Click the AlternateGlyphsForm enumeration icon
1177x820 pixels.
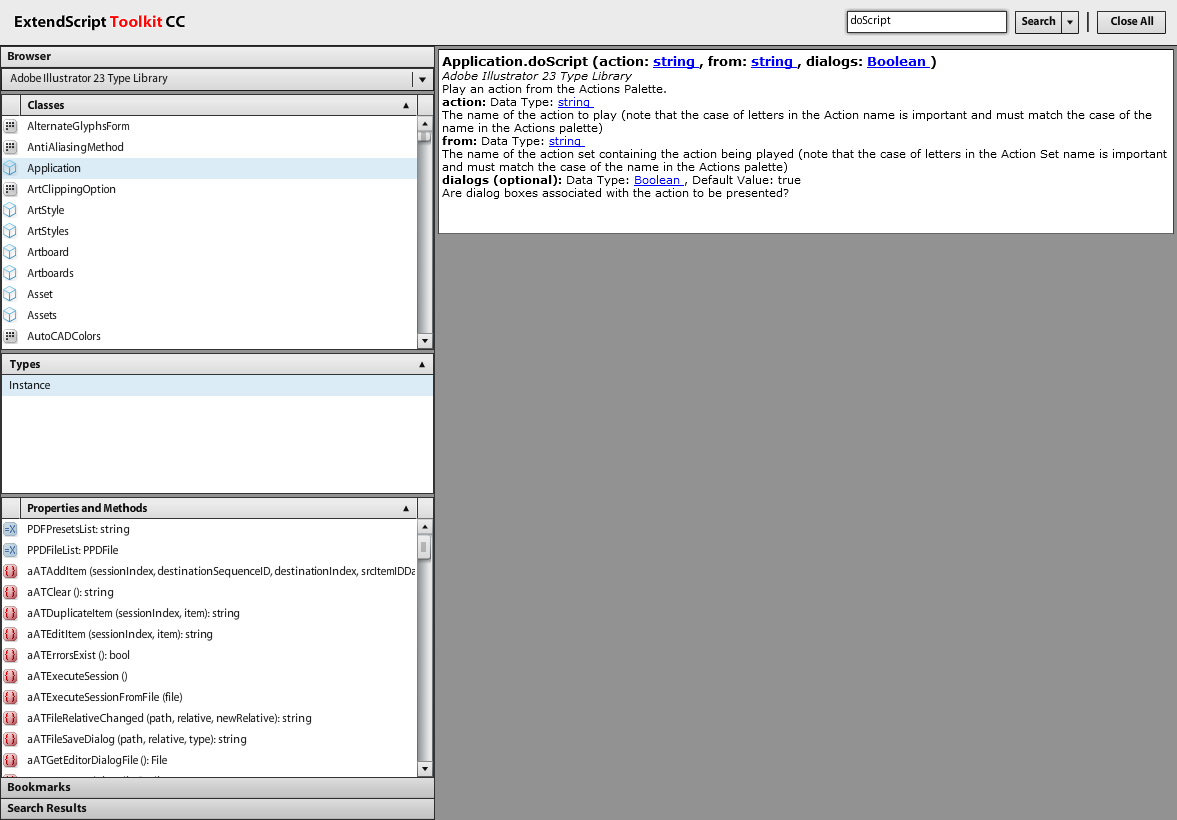click(x=11, y=126)
